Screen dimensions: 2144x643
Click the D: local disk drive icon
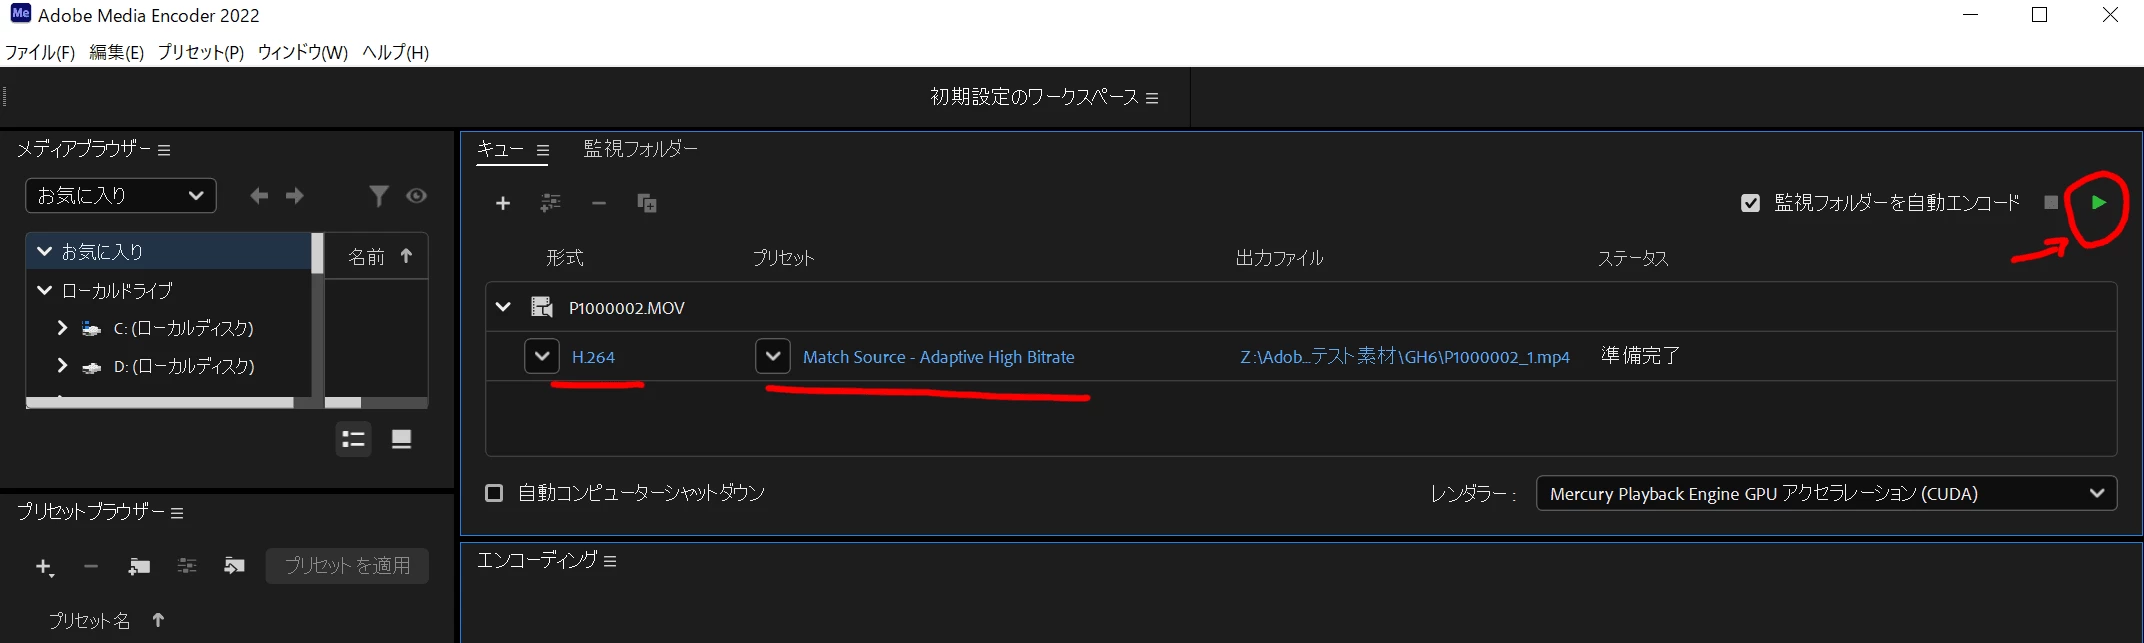coord(91,367)
